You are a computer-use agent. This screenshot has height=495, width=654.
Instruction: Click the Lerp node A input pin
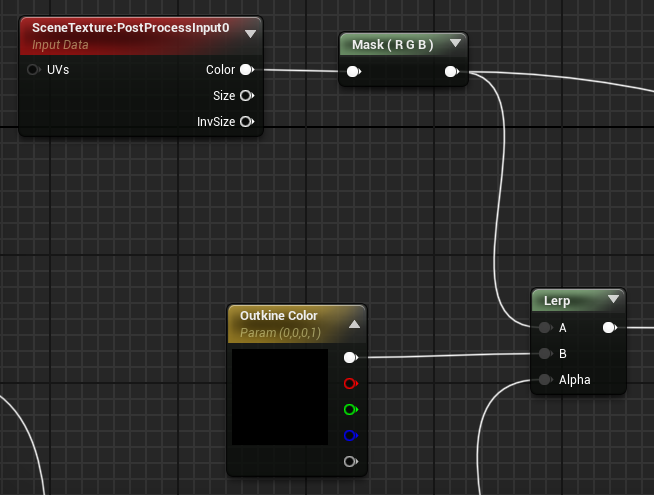544,328
